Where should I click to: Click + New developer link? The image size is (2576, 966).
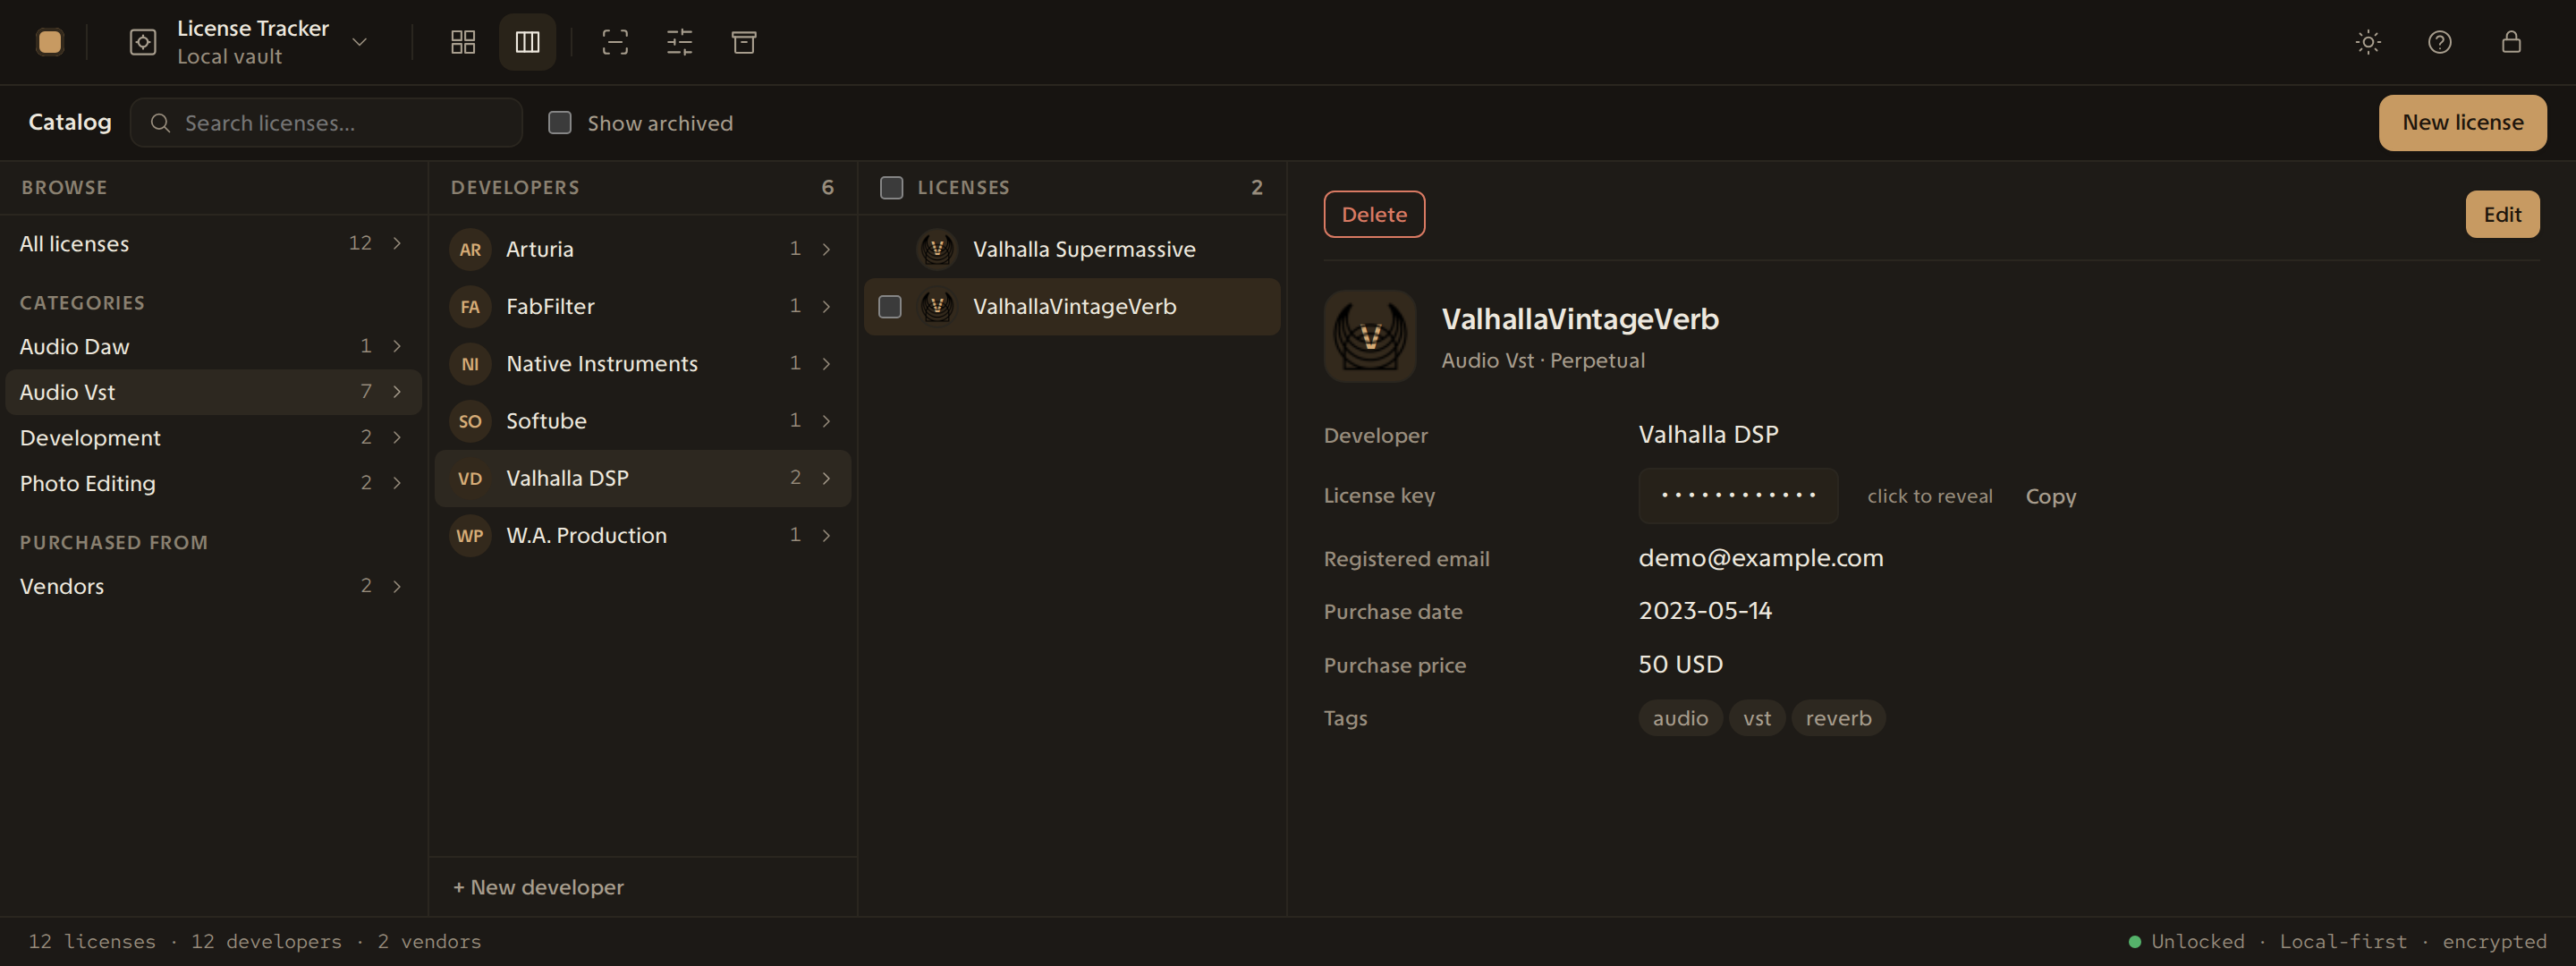(x=538, y=887)
